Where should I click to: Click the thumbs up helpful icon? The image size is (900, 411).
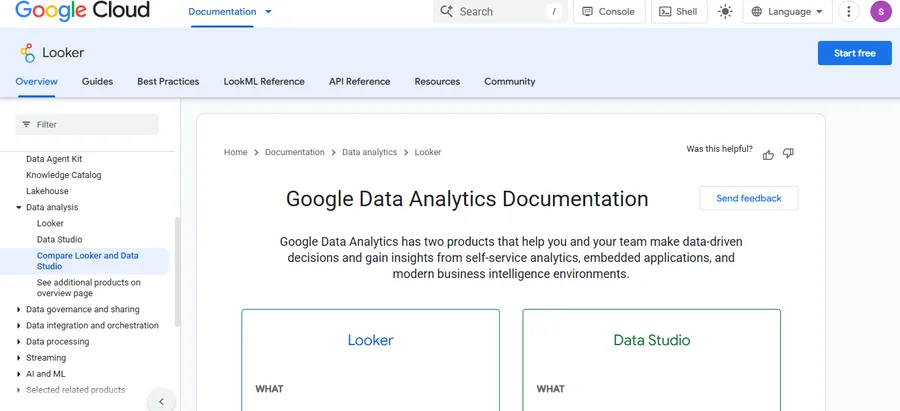point(768,154)
